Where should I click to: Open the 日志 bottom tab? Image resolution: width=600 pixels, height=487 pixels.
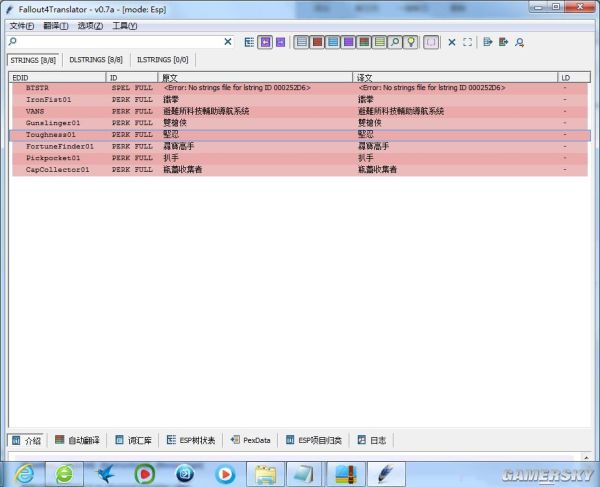tap(372, 440)
